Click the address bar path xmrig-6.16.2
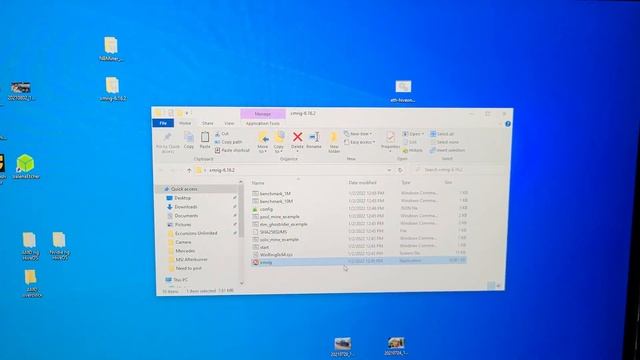Image resolution: width=640 pixels, height=360 pixels. 222,170
